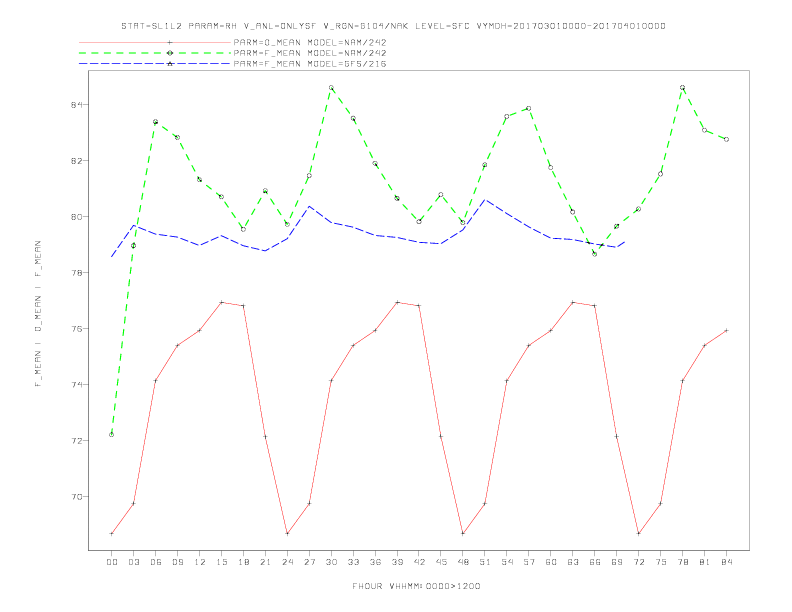
Task: Click the green dashed legend line sample
Action: [155, 53]
